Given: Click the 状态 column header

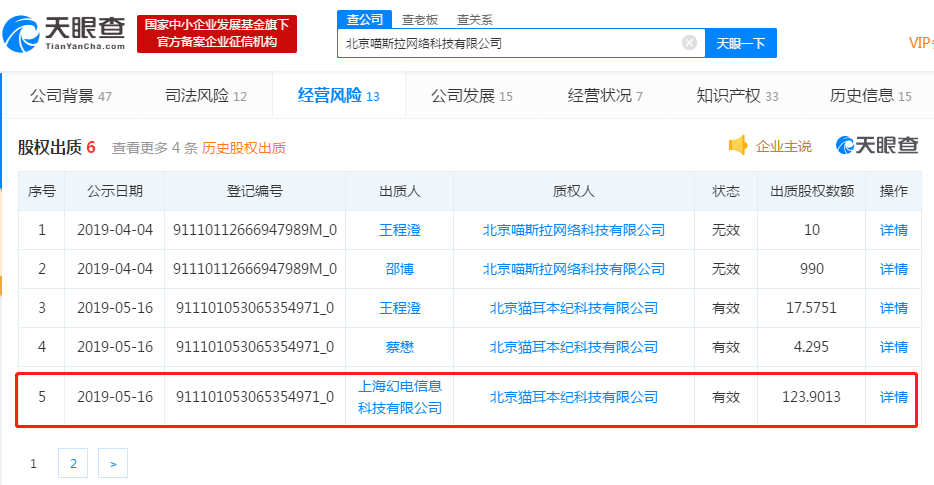Looking at the screenshot, I should pyautogui.click(x=726, y=191).
